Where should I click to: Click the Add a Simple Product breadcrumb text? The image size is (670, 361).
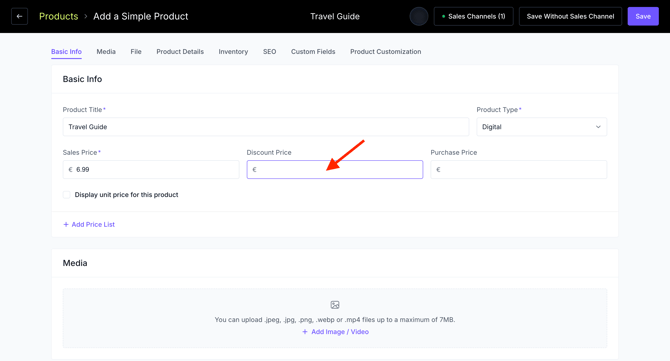pos(141,16)
